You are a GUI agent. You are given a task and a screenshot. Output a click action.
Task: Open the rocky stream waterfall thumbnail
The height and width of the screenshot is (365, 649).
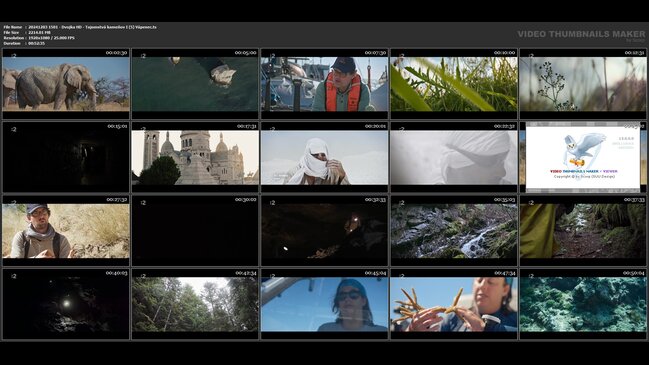point(454,231)
